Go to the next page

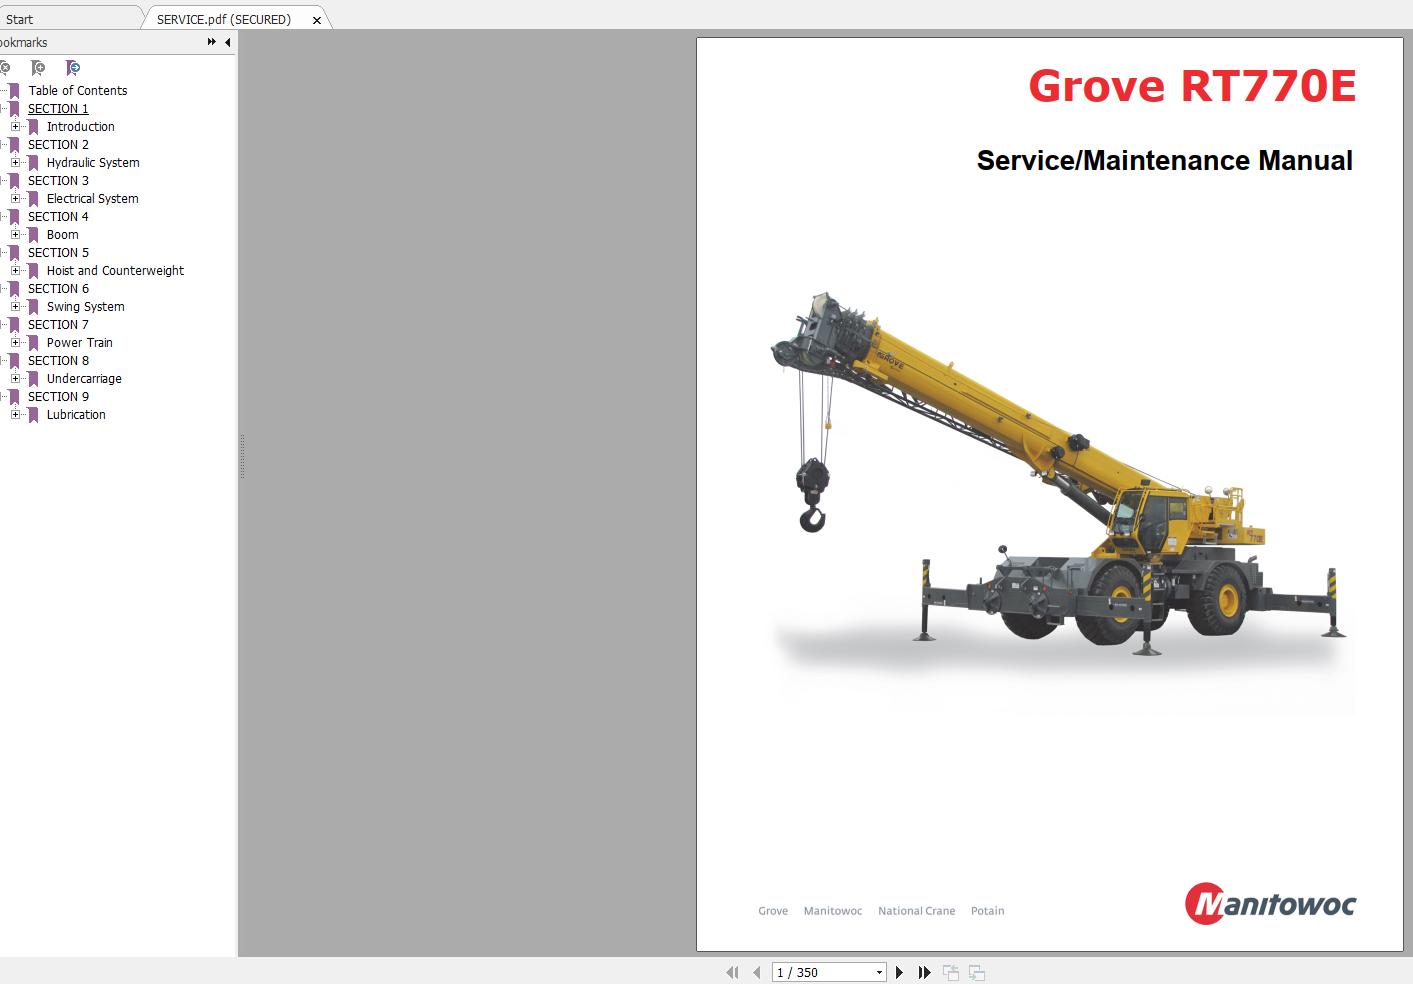coord(899,972)
